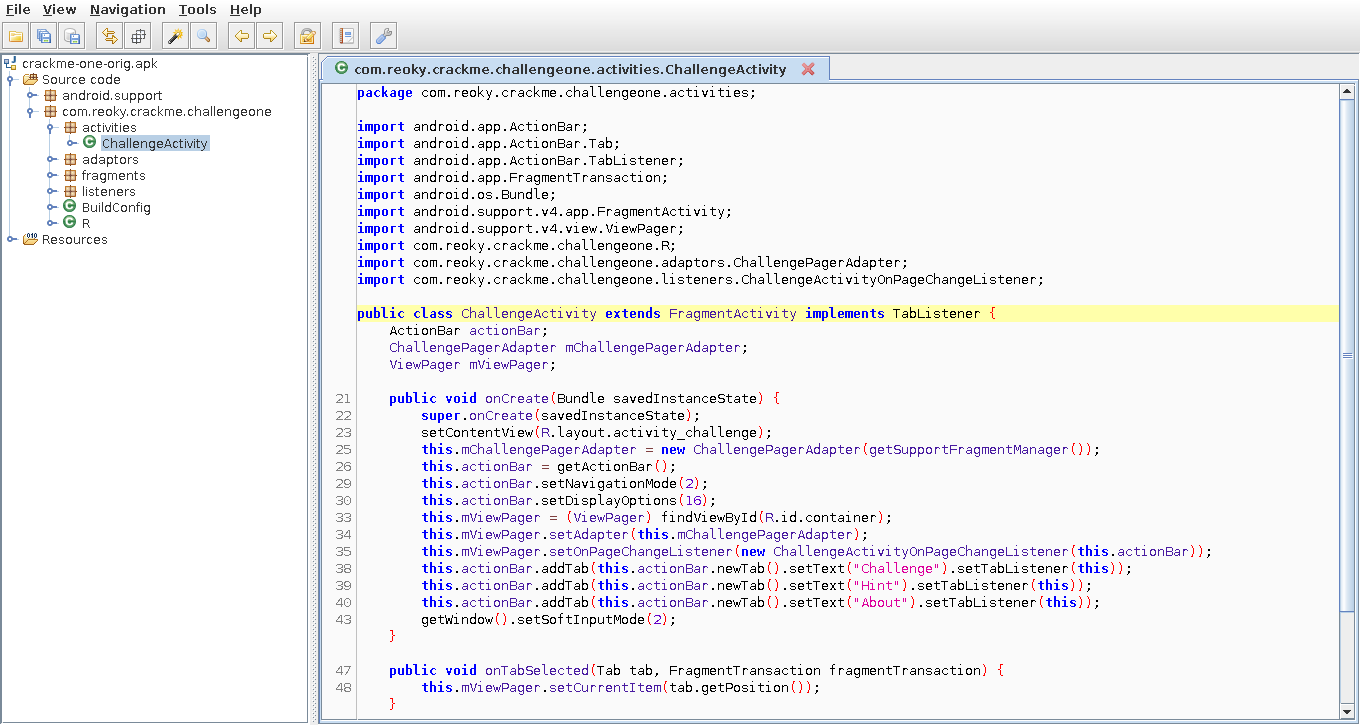Expand the Resources node
Image resolution: width=1360 pixels, height=725 pixels.
point(11,240)
